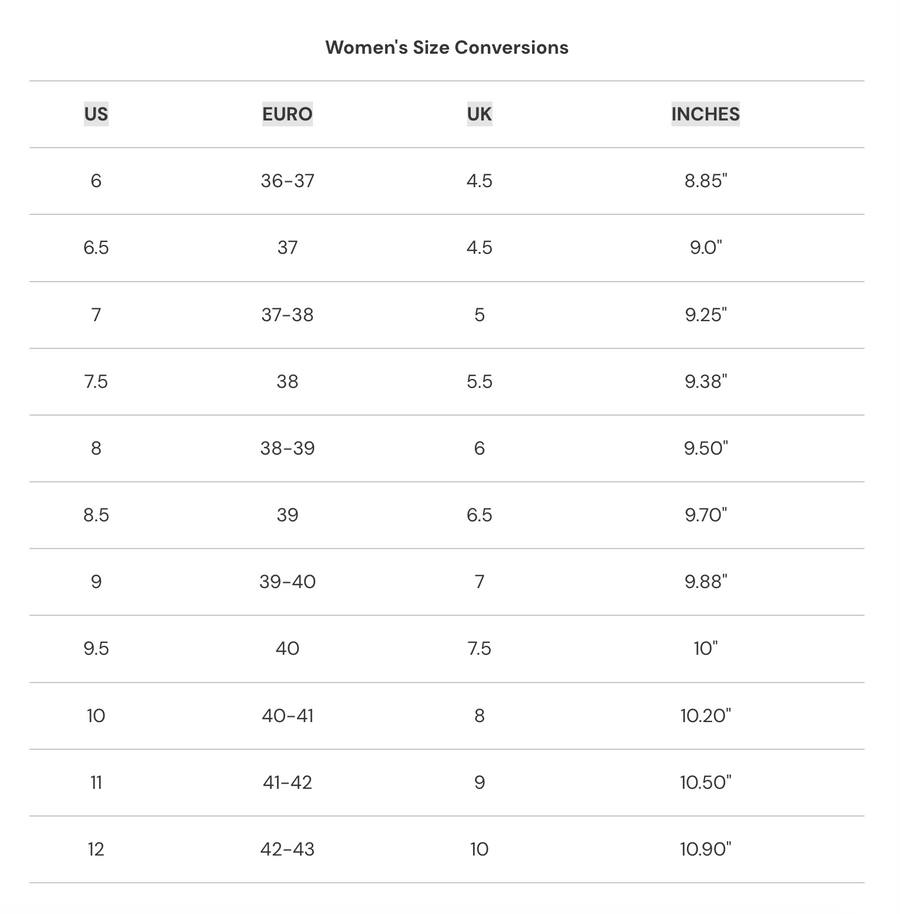Select the US size 9.5 cell
This screenshot has width=900, height=914.
pyautogui.click(x=96, y=648)
